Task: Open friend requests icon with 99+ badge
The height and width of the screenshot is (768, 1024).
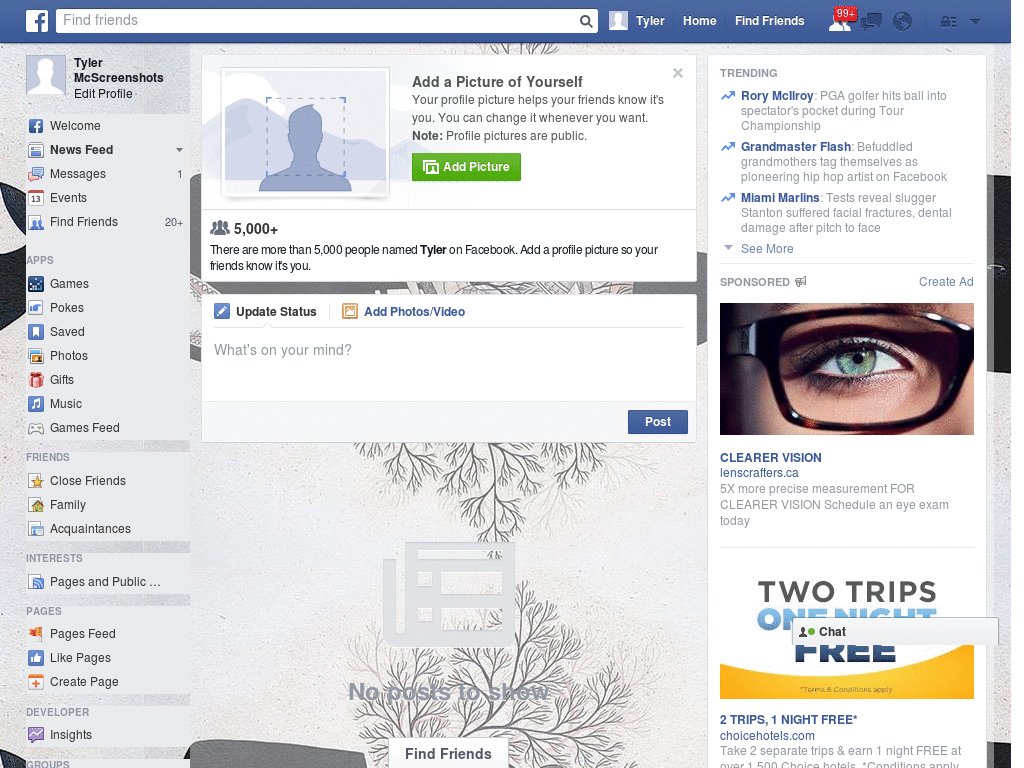Action: [840, 20]
